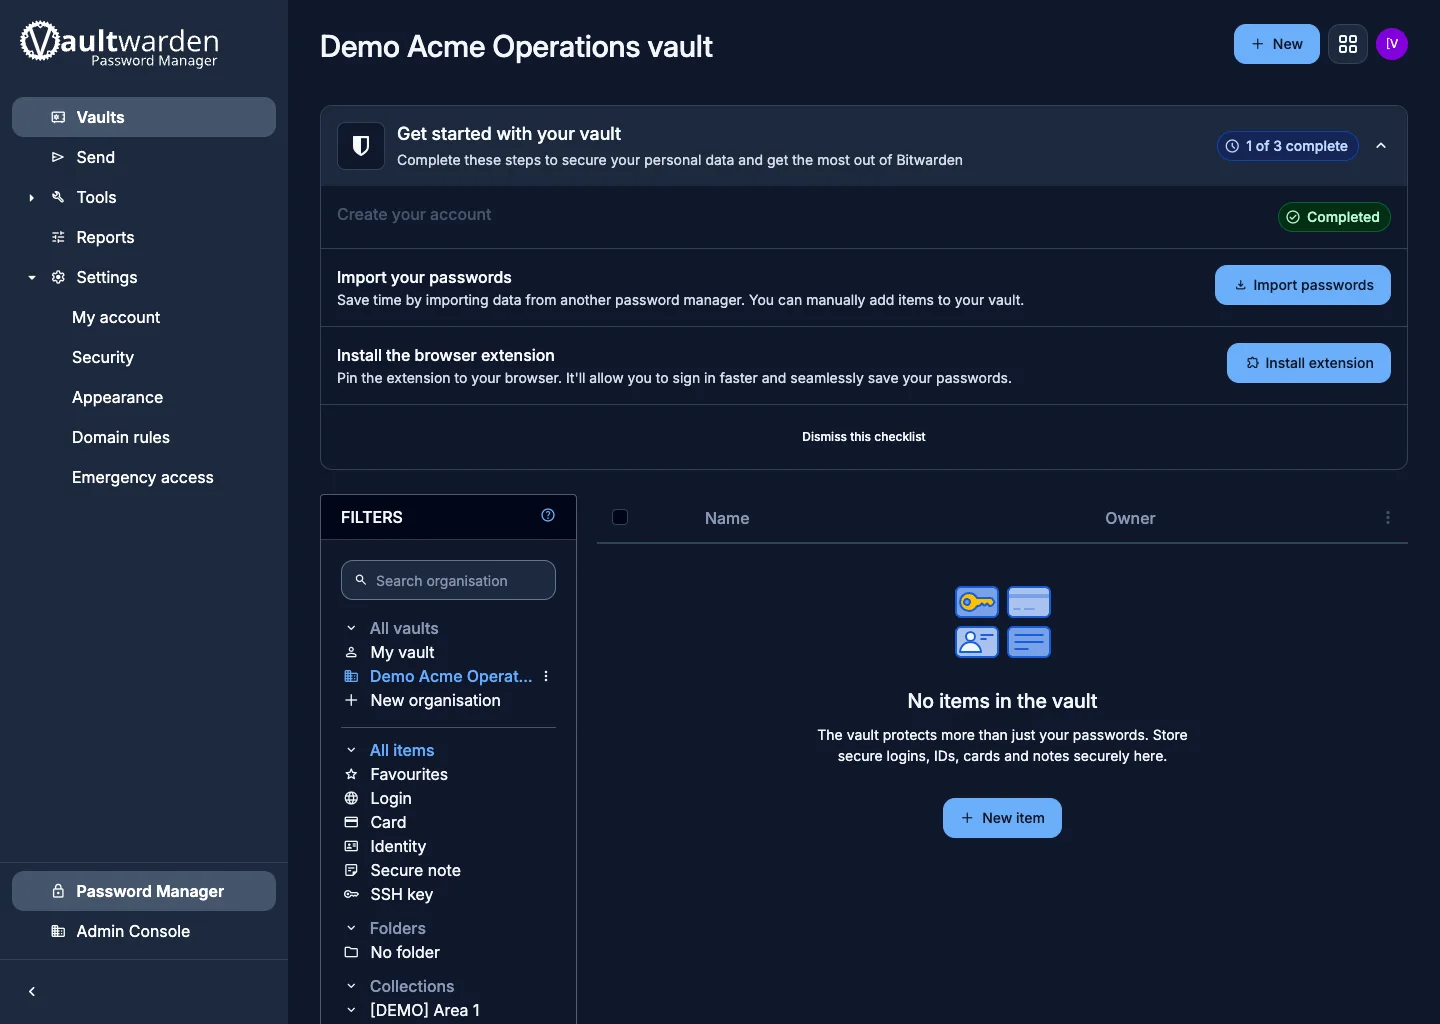Focus the Search organisation field
This screenshot has width=1440, height=1024.
point(448,580)
